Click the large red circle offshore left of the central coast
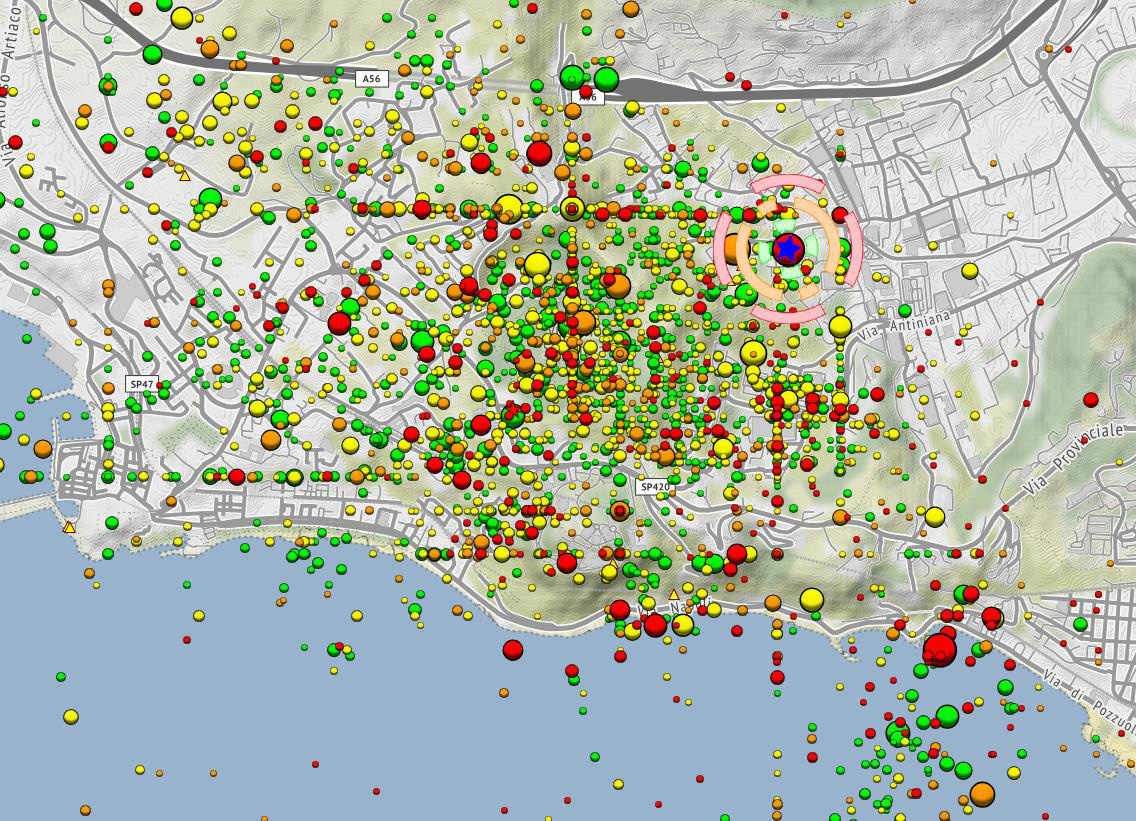The image size is (1136, 821). tap(513, 650)
